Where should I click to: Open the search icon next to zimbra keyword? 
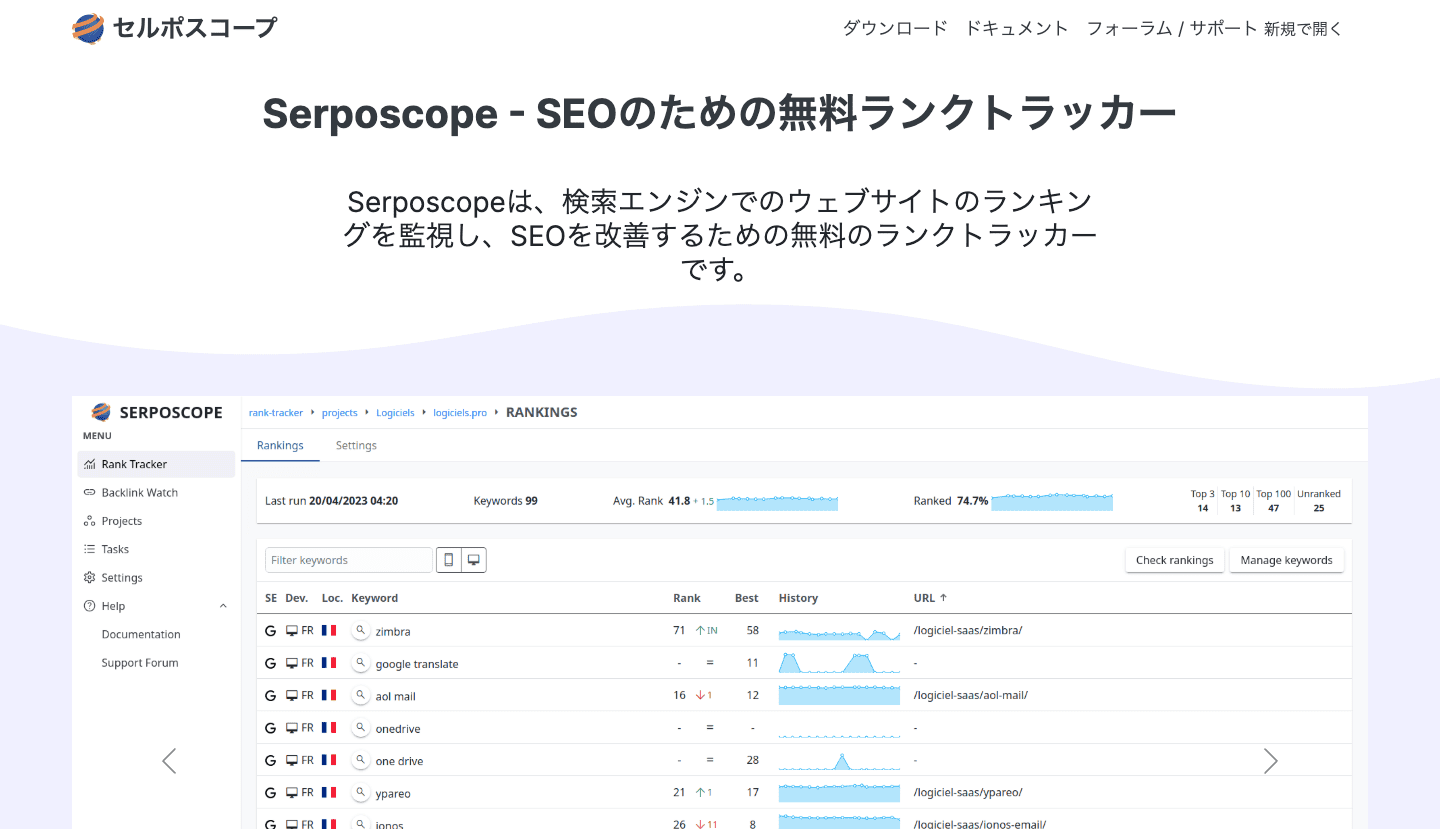click(x=361, y=630)
